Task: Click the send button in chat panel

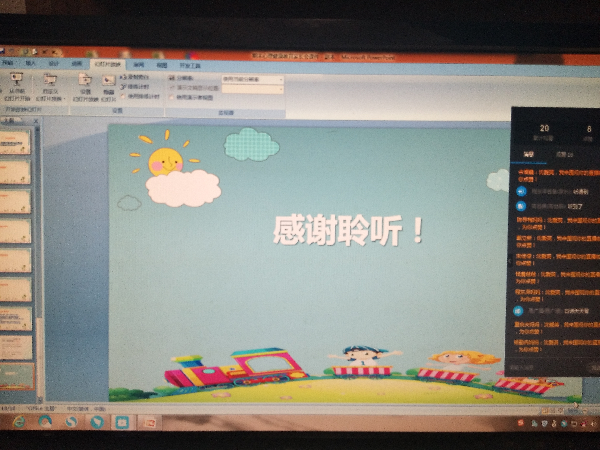Action: tap(594, 368)
